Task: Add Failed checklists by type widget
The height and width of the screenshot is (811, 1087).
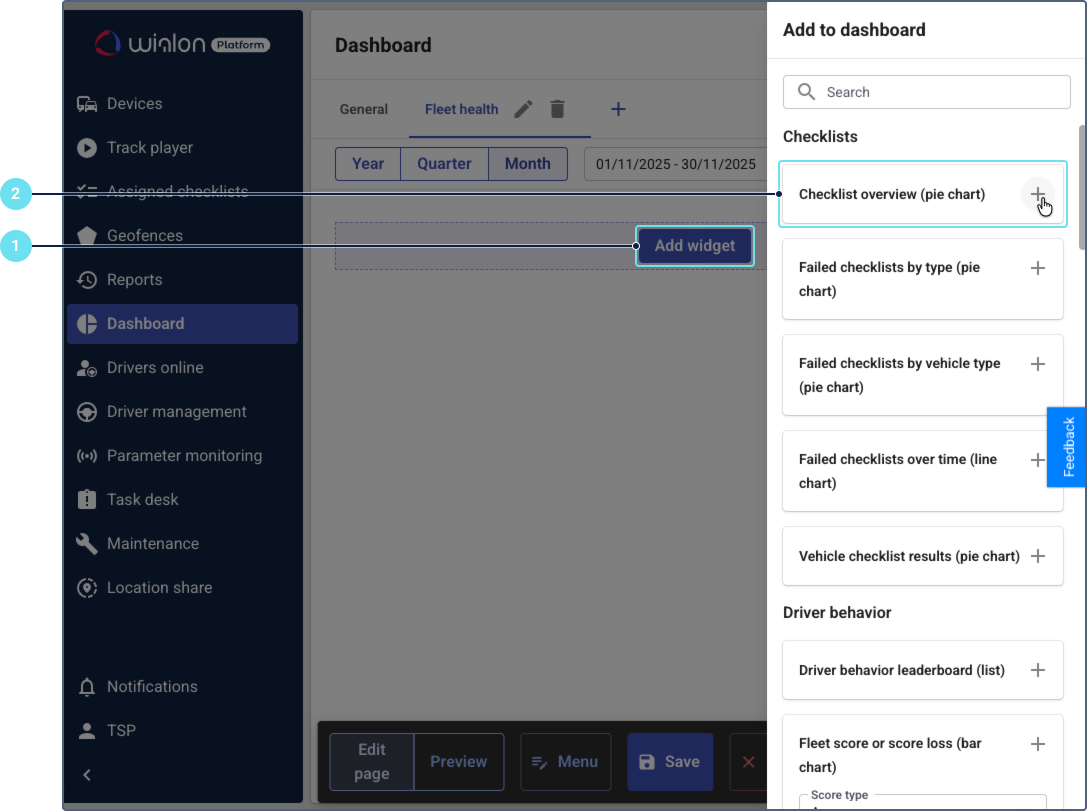Action: point(1037,268)
